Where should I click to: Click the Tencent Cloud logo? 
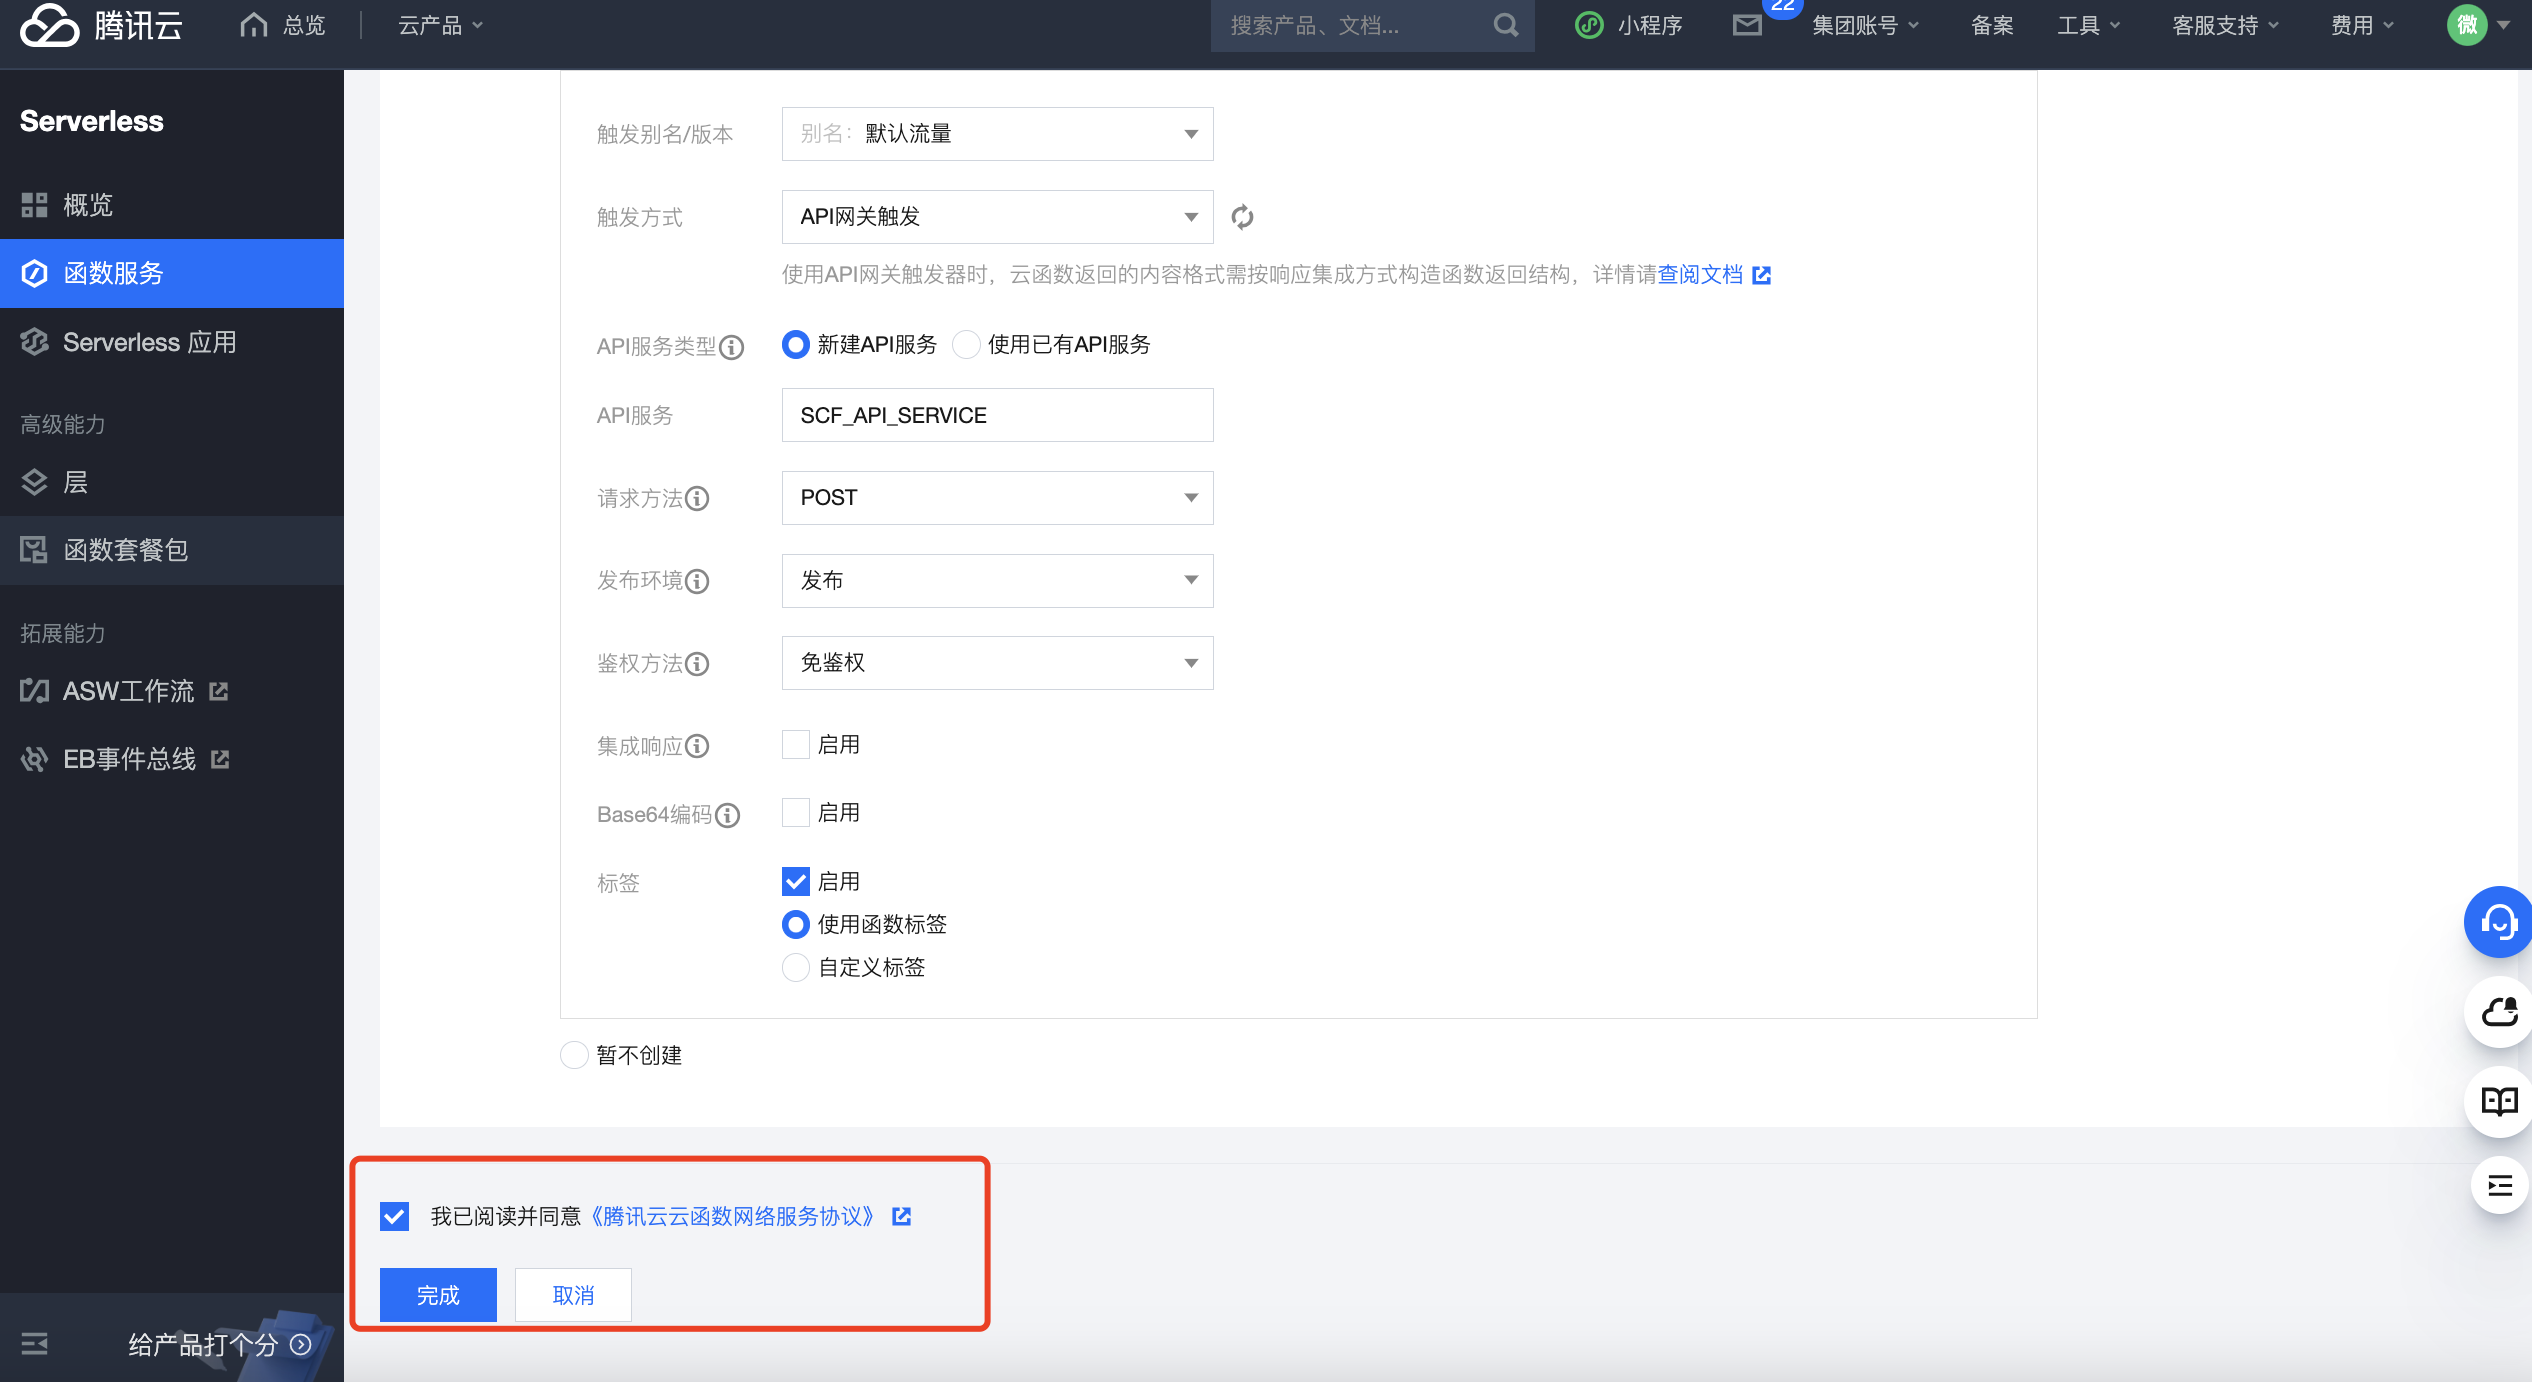tap(102, 25)
